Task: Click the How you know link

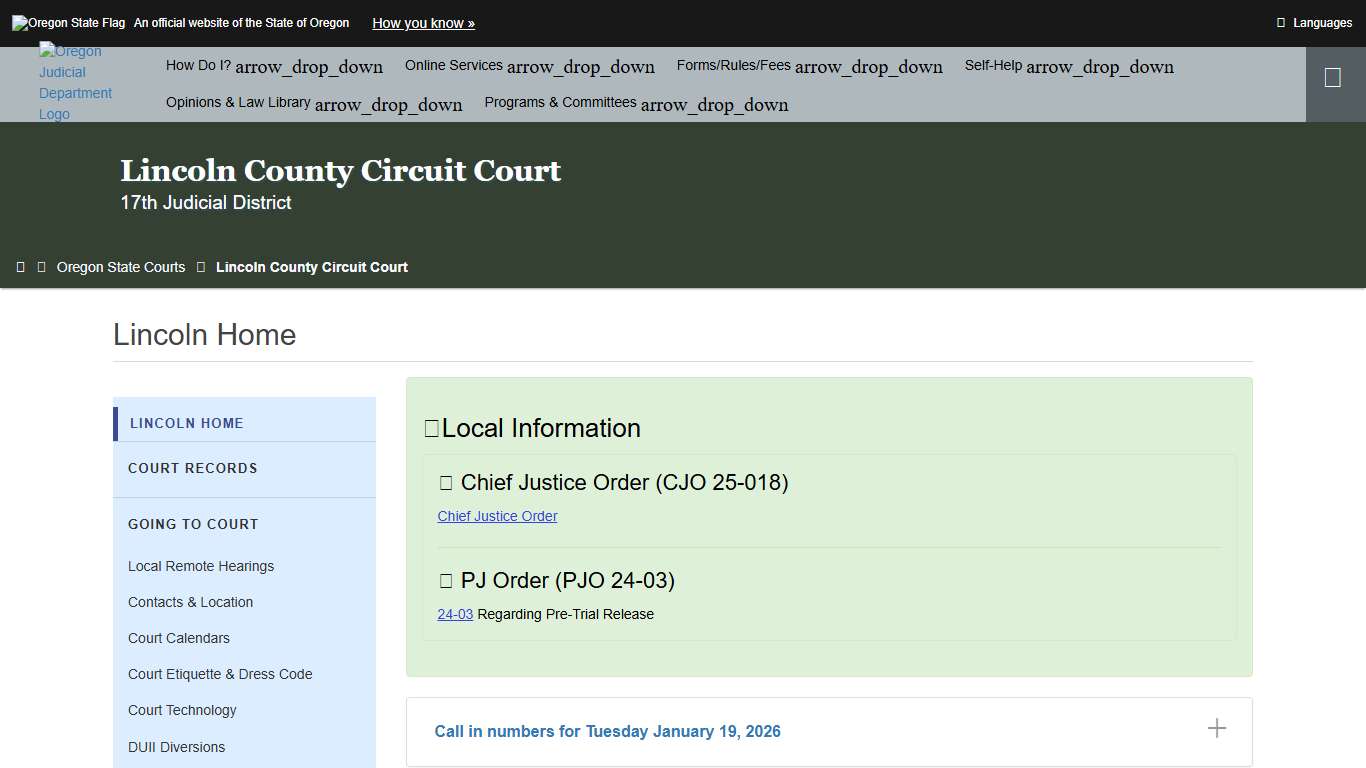Action: (x=423, y=22)
